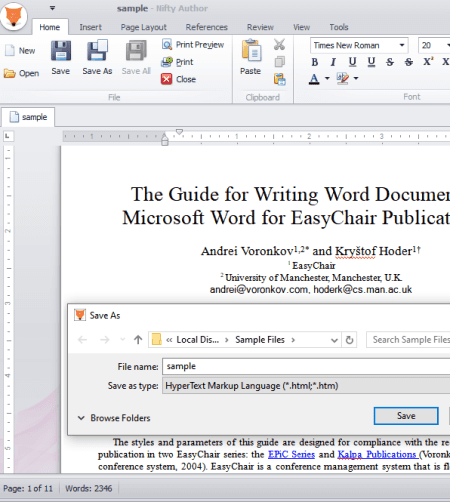Image resolution: width=450 pixels, height=502 pixels.
Task: Open the Review tab
Action: coord(260,27)
